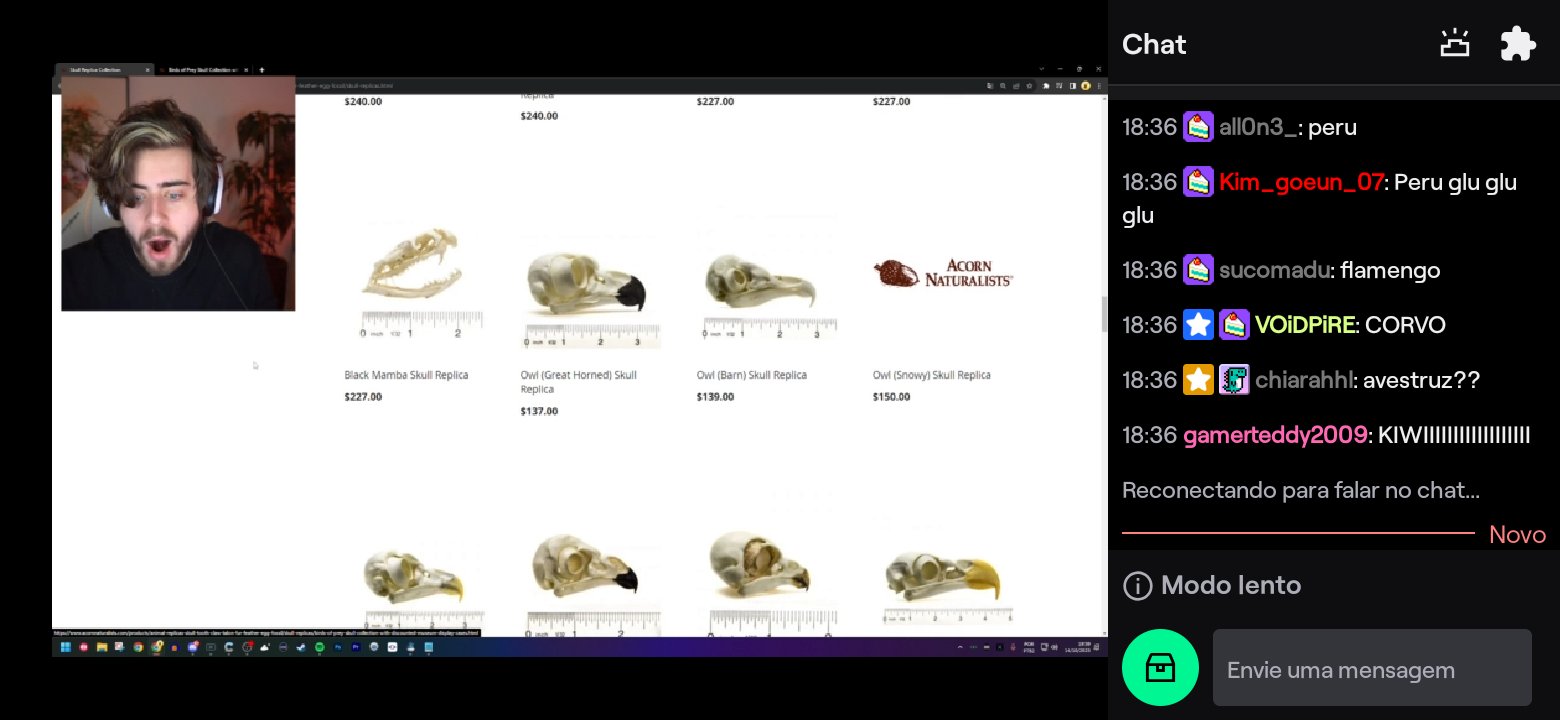Screen dimensions: 1560x720
Task: Switch to the Birds of Prey Skull Collection tab
Action: coord(205,70)
